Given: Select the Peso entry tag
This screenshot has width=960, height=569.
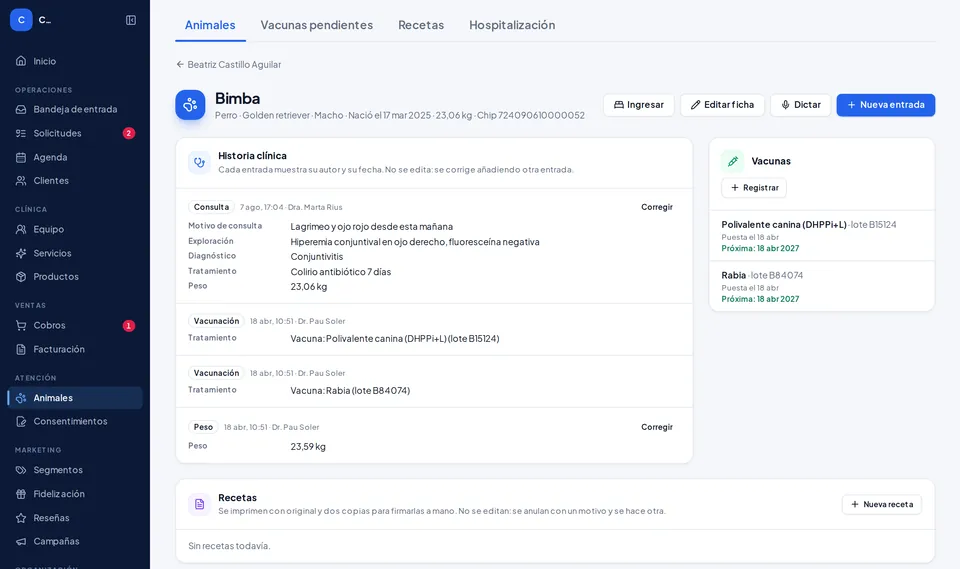Looking at the screenshot, I should (x=203, y=427).
